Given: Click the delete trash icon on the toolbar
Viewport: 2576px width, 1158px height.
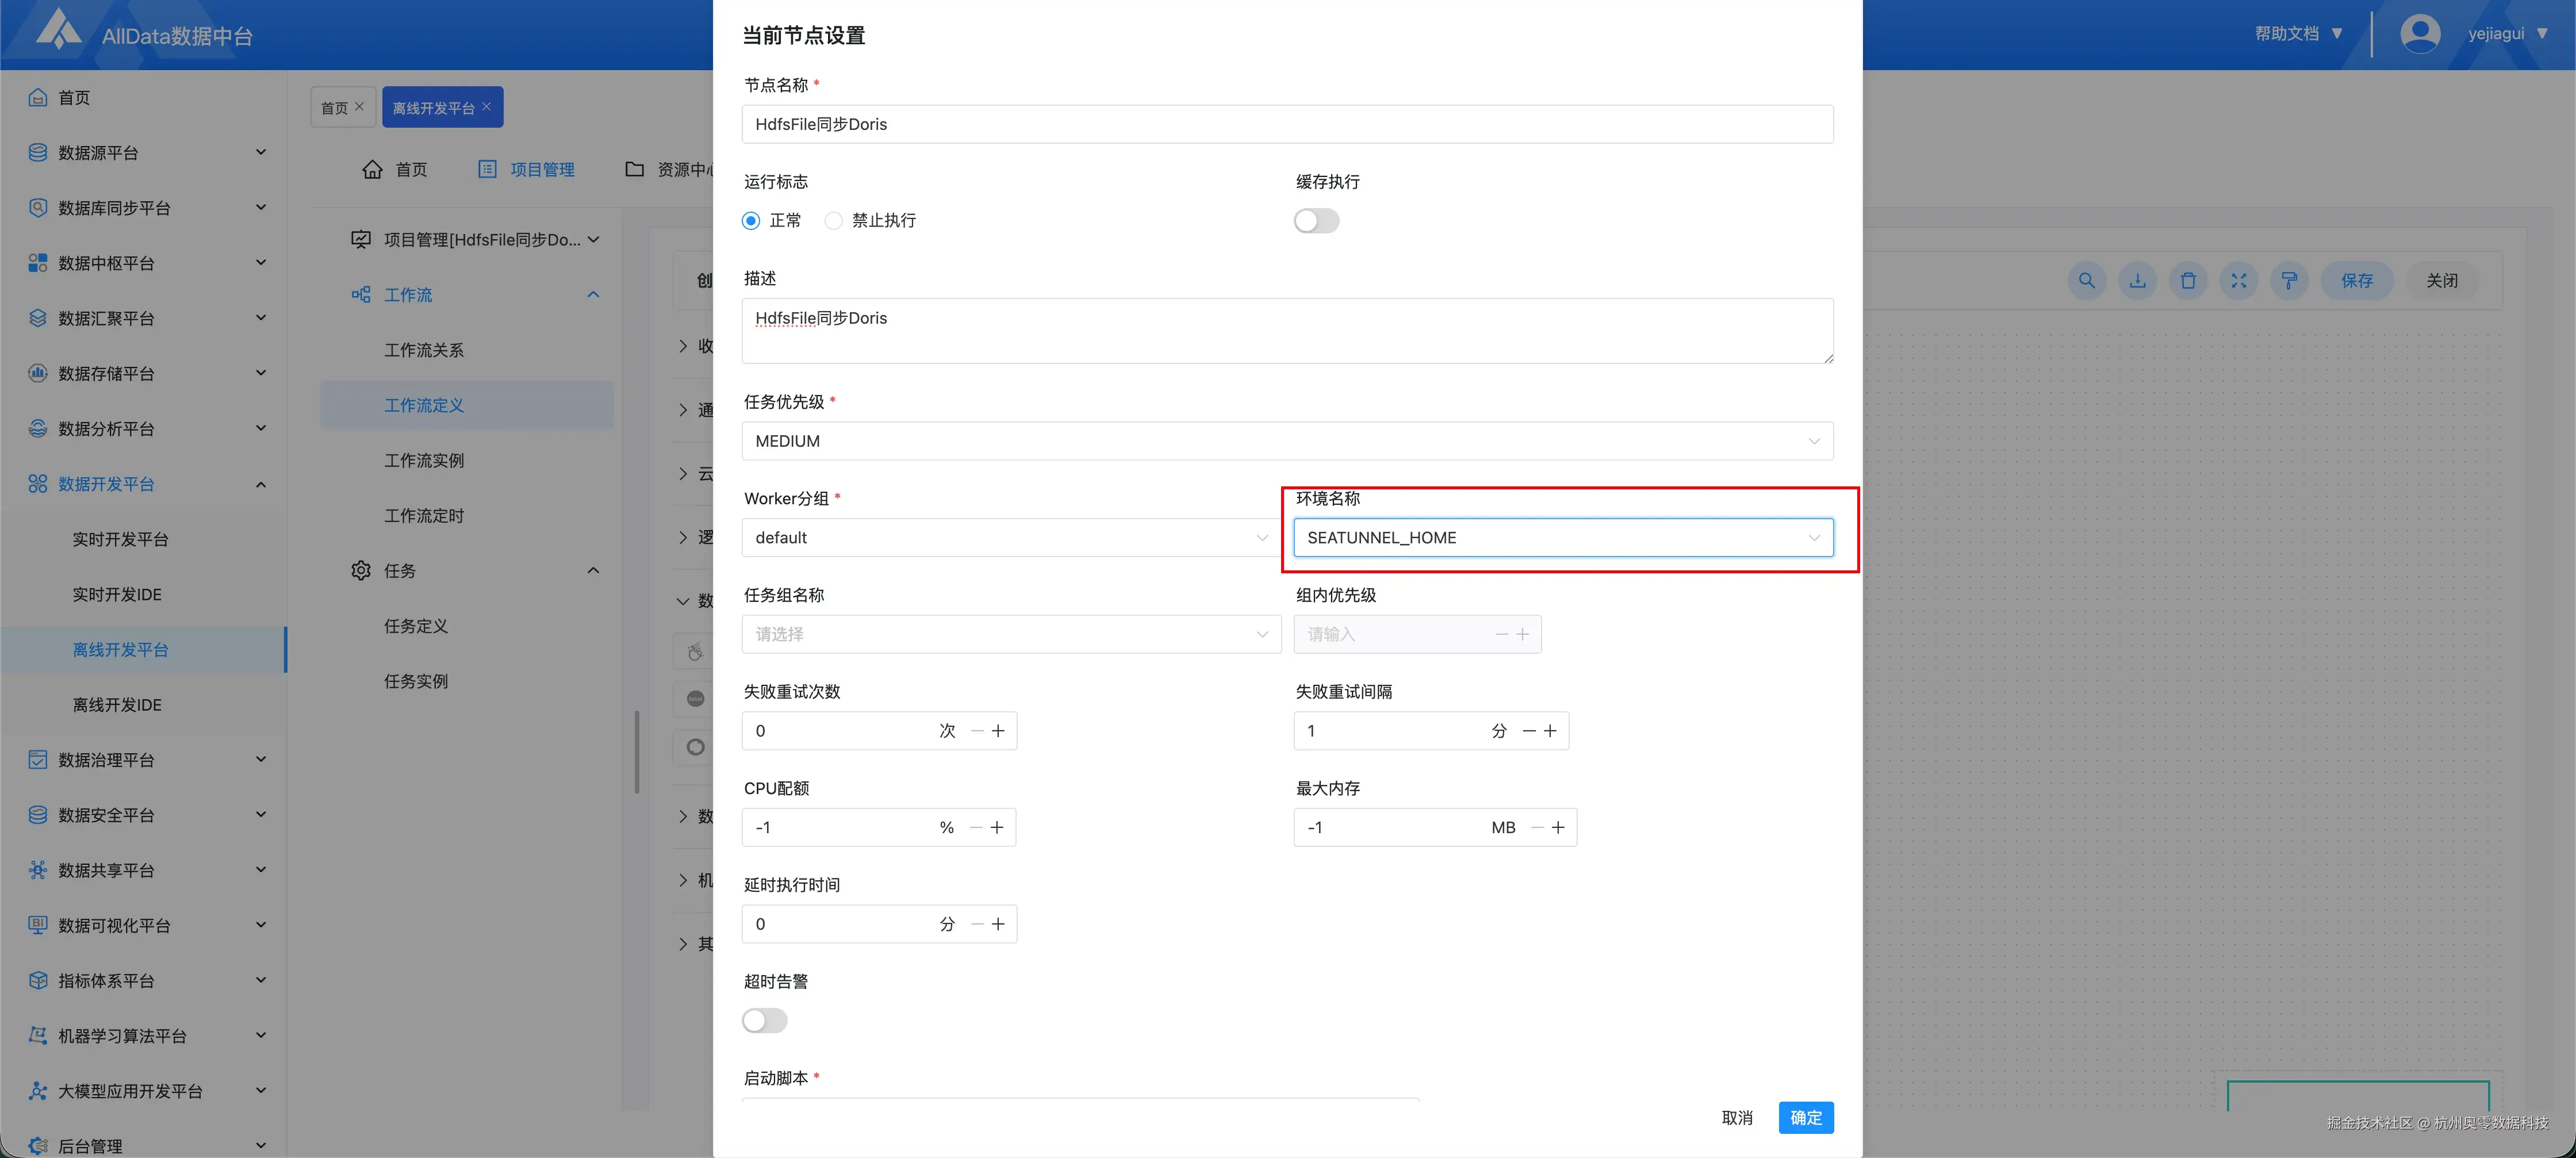Looking at the screenshot, I should (x=2188, y=281).
